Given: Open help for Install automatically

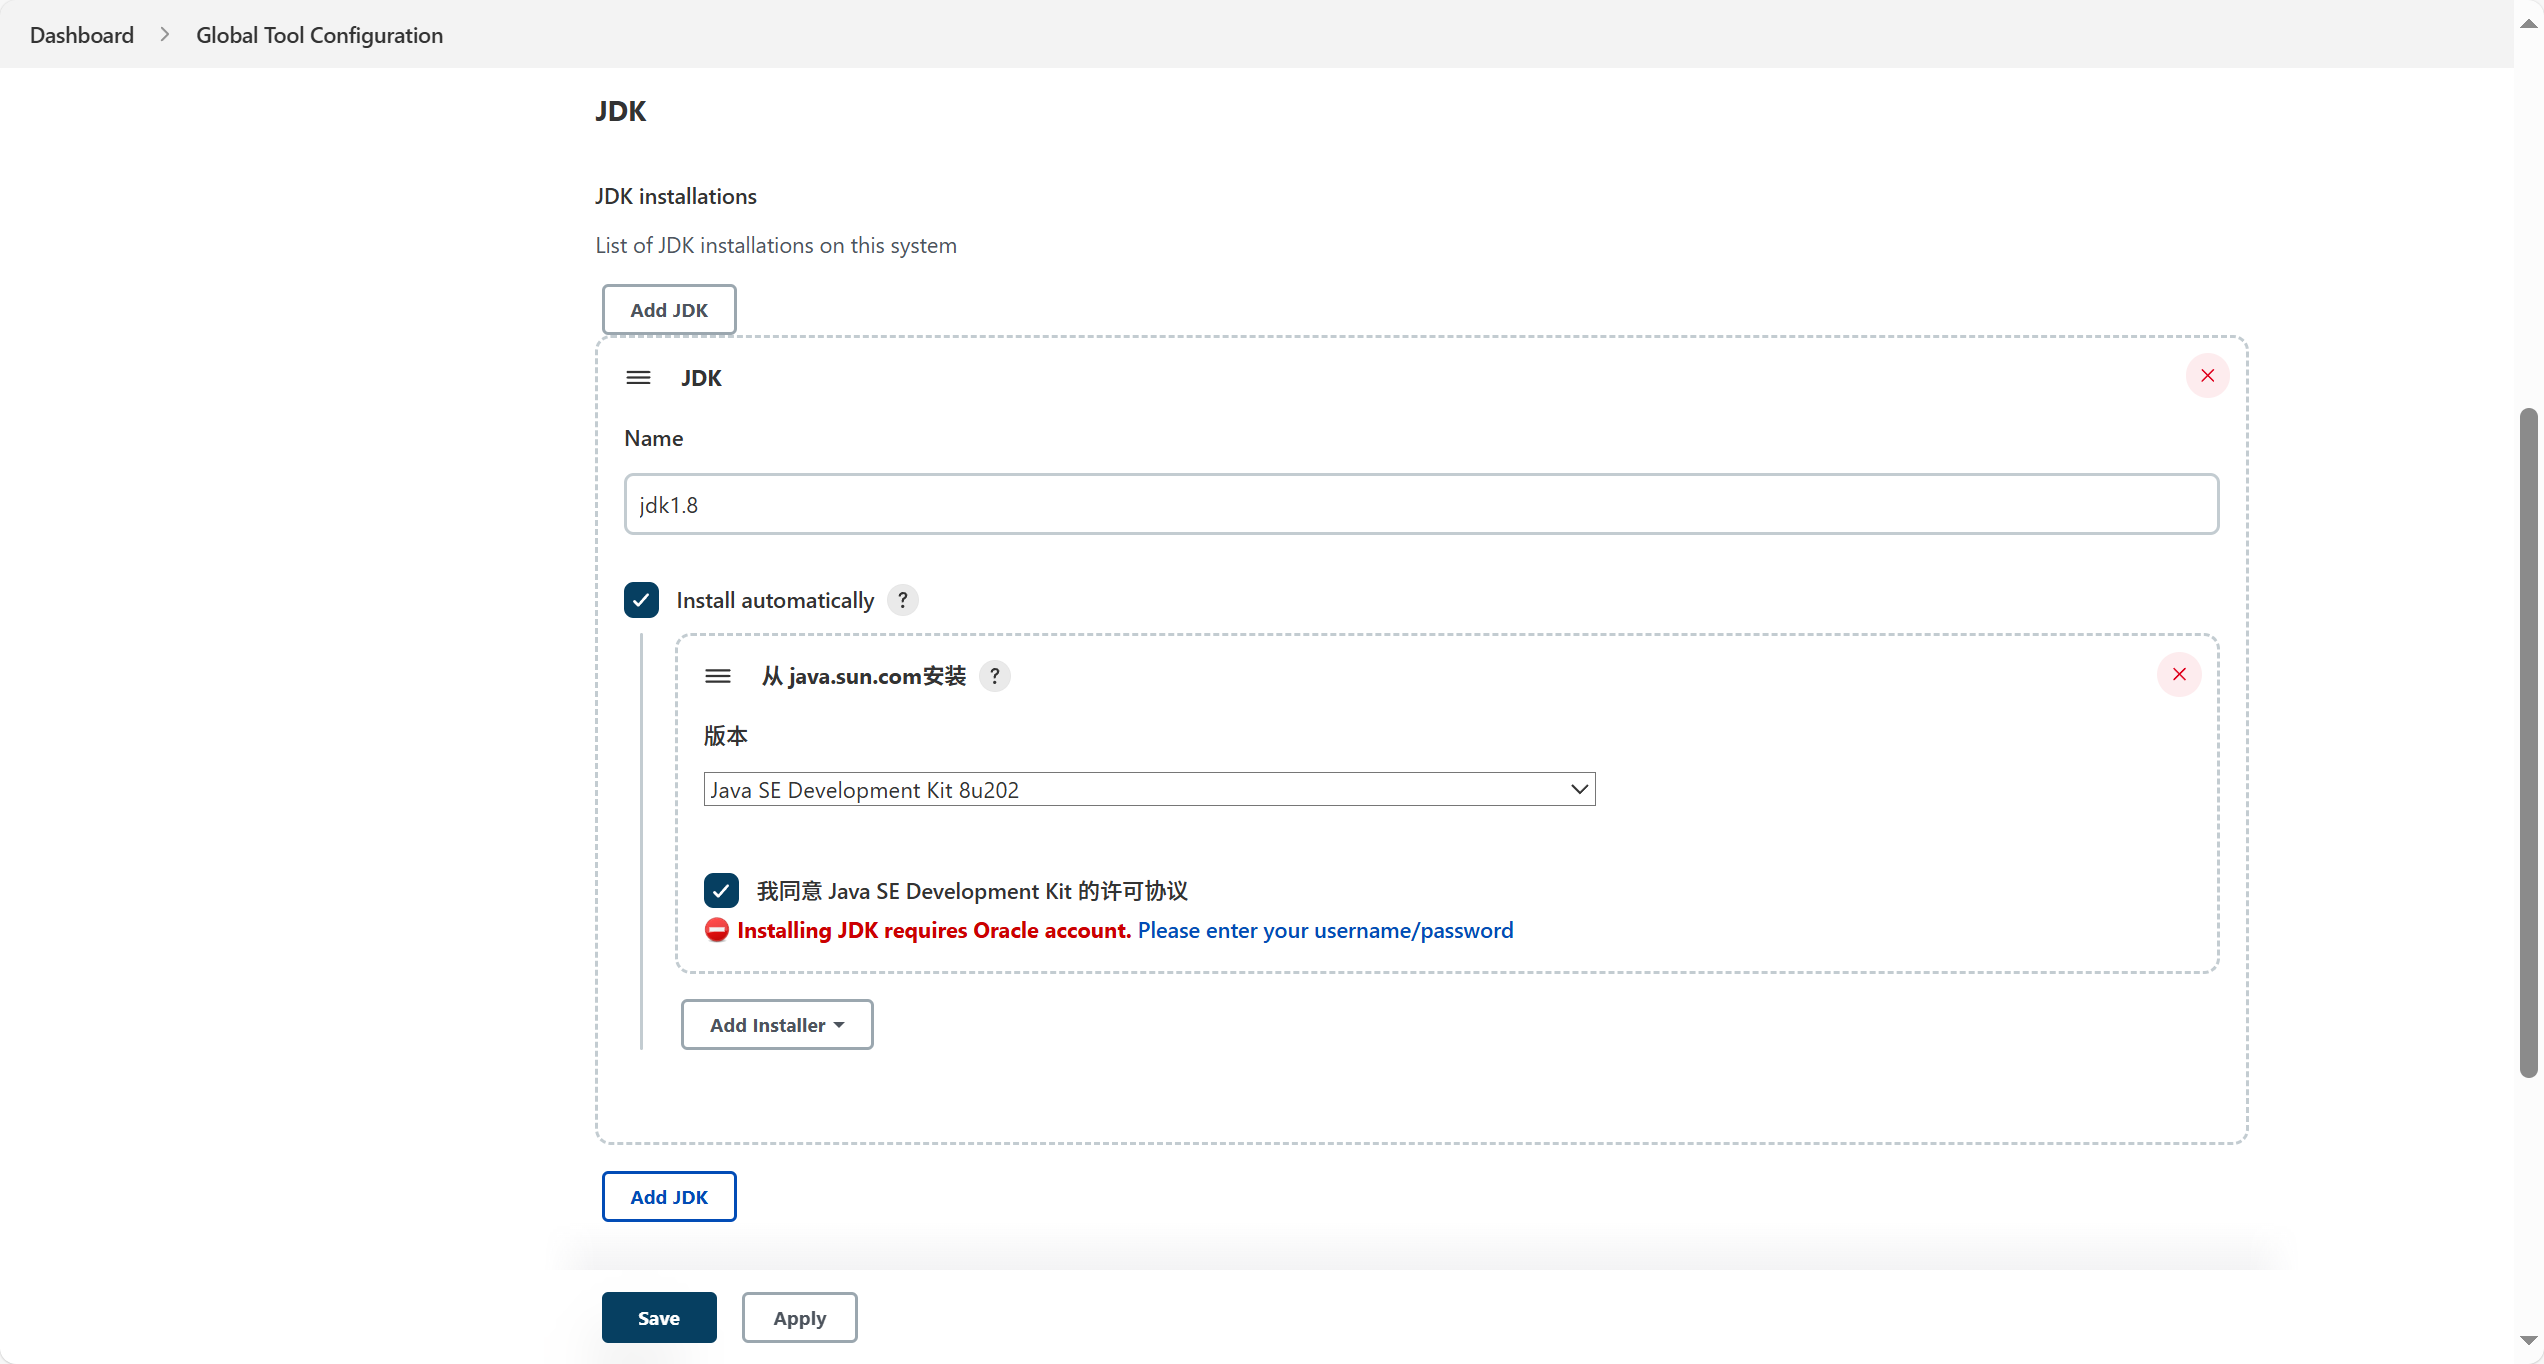Looking at the screenshot, I should click(902, 600).
